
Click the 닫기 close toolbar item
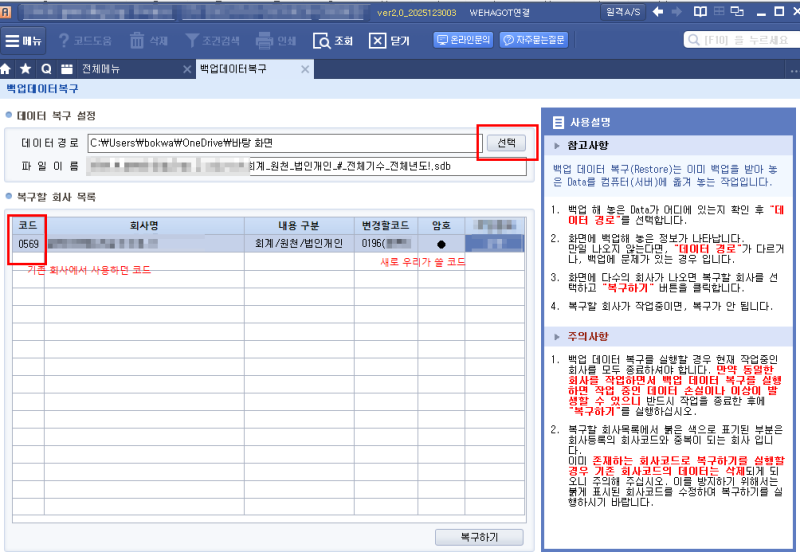[389, 40]
